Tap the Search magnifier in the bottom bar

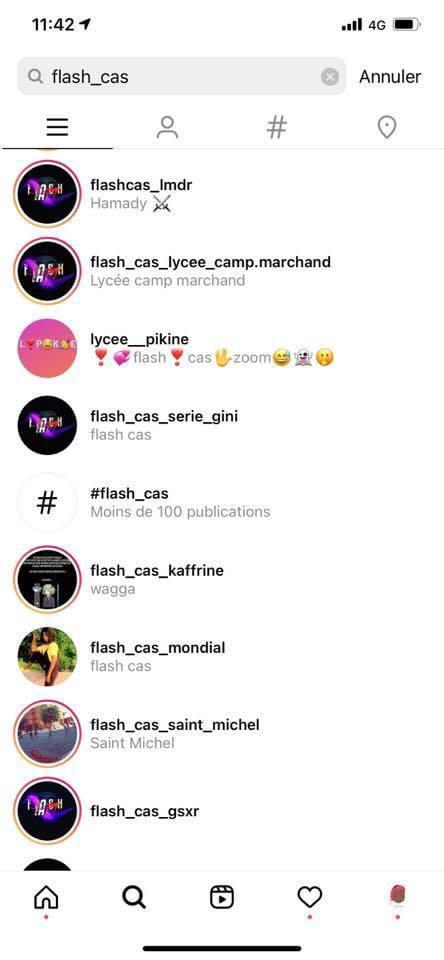click(x=134, y=897)
